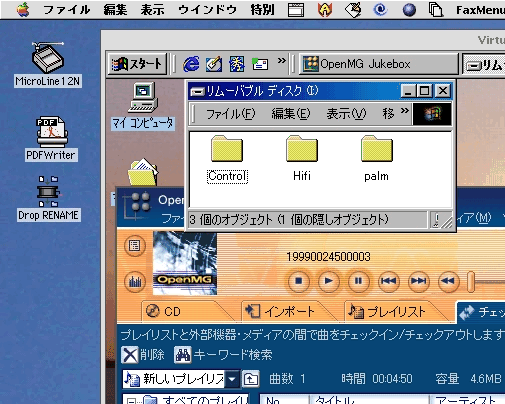Select the PDFWriter desktop icon

51,139
